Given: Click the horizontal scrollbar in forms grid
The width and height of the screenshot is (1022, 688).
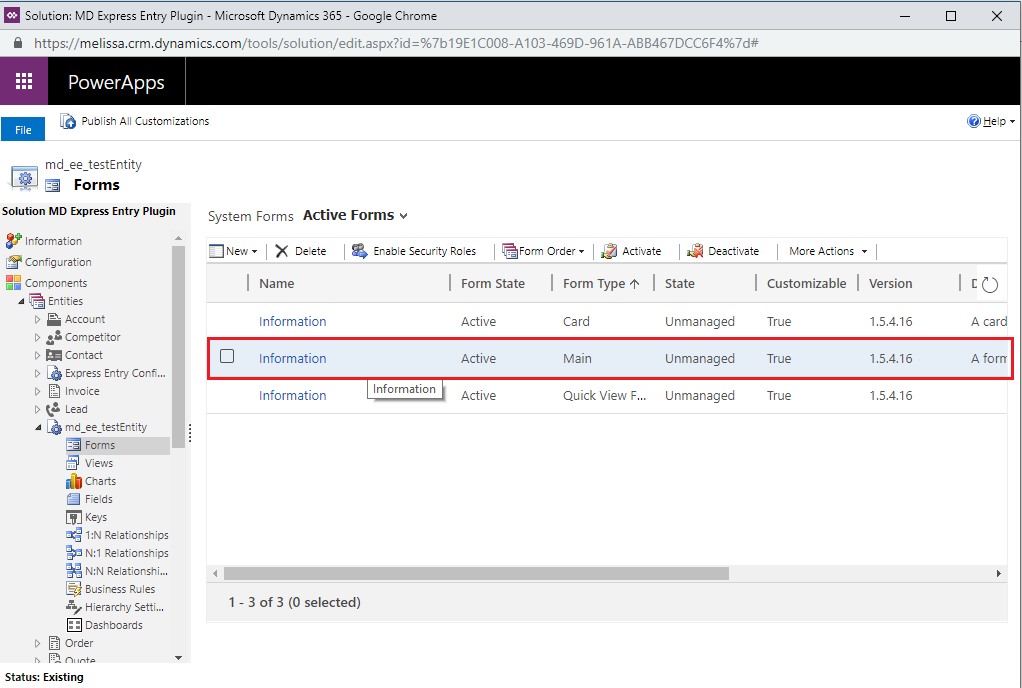Looking at the screenshot, I should pos(475,573).
